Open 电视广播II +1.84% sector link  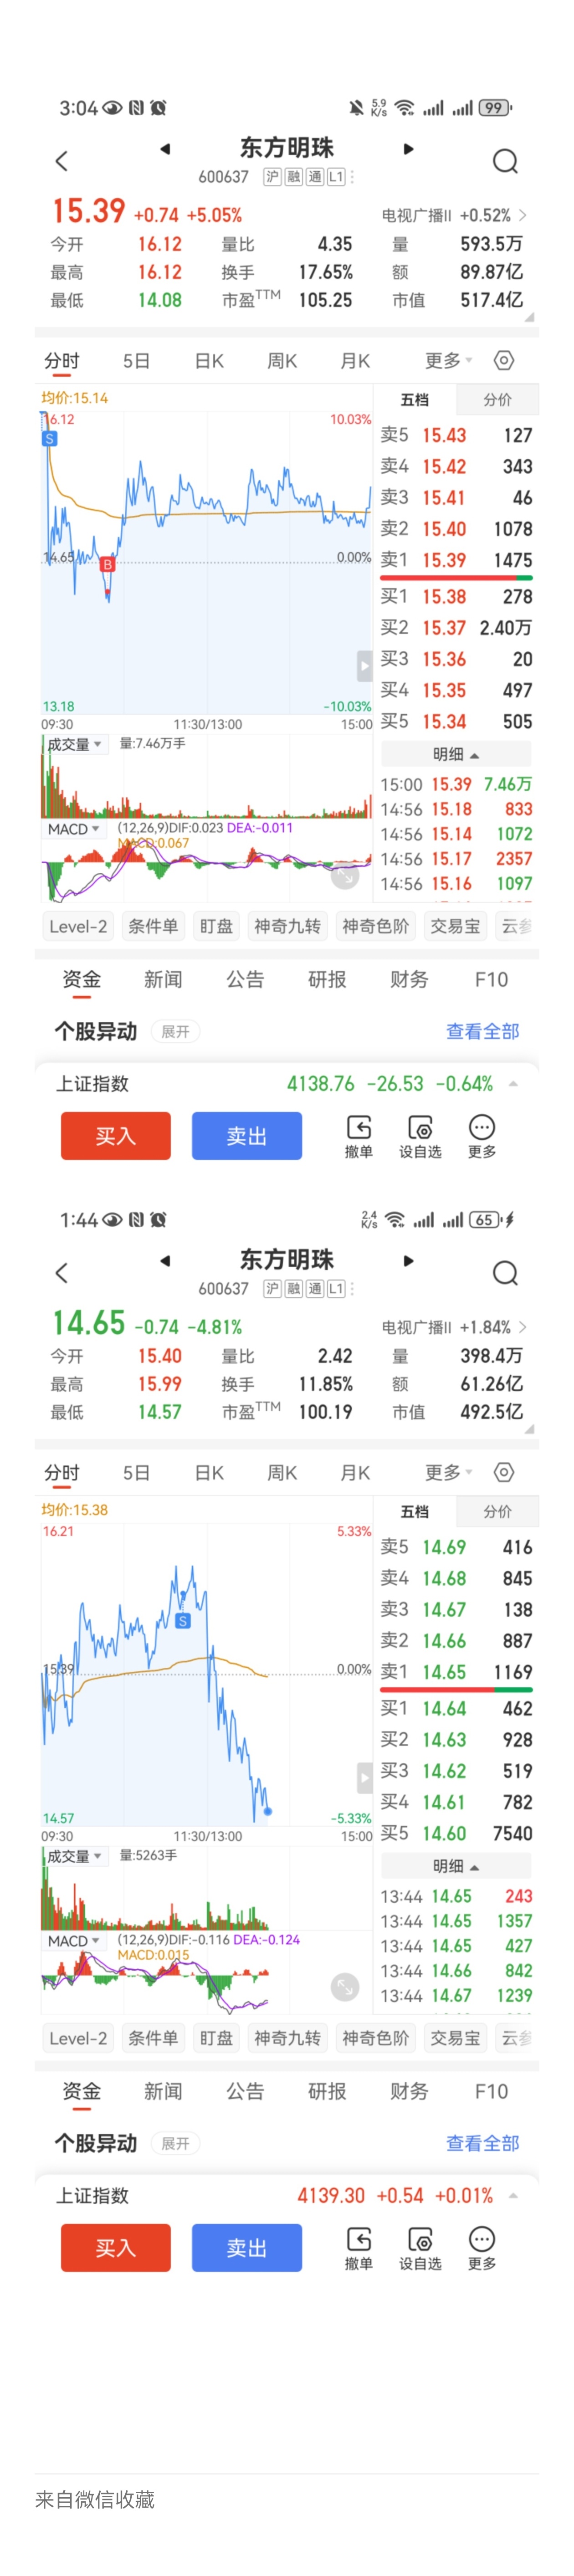pos(454,1327)
